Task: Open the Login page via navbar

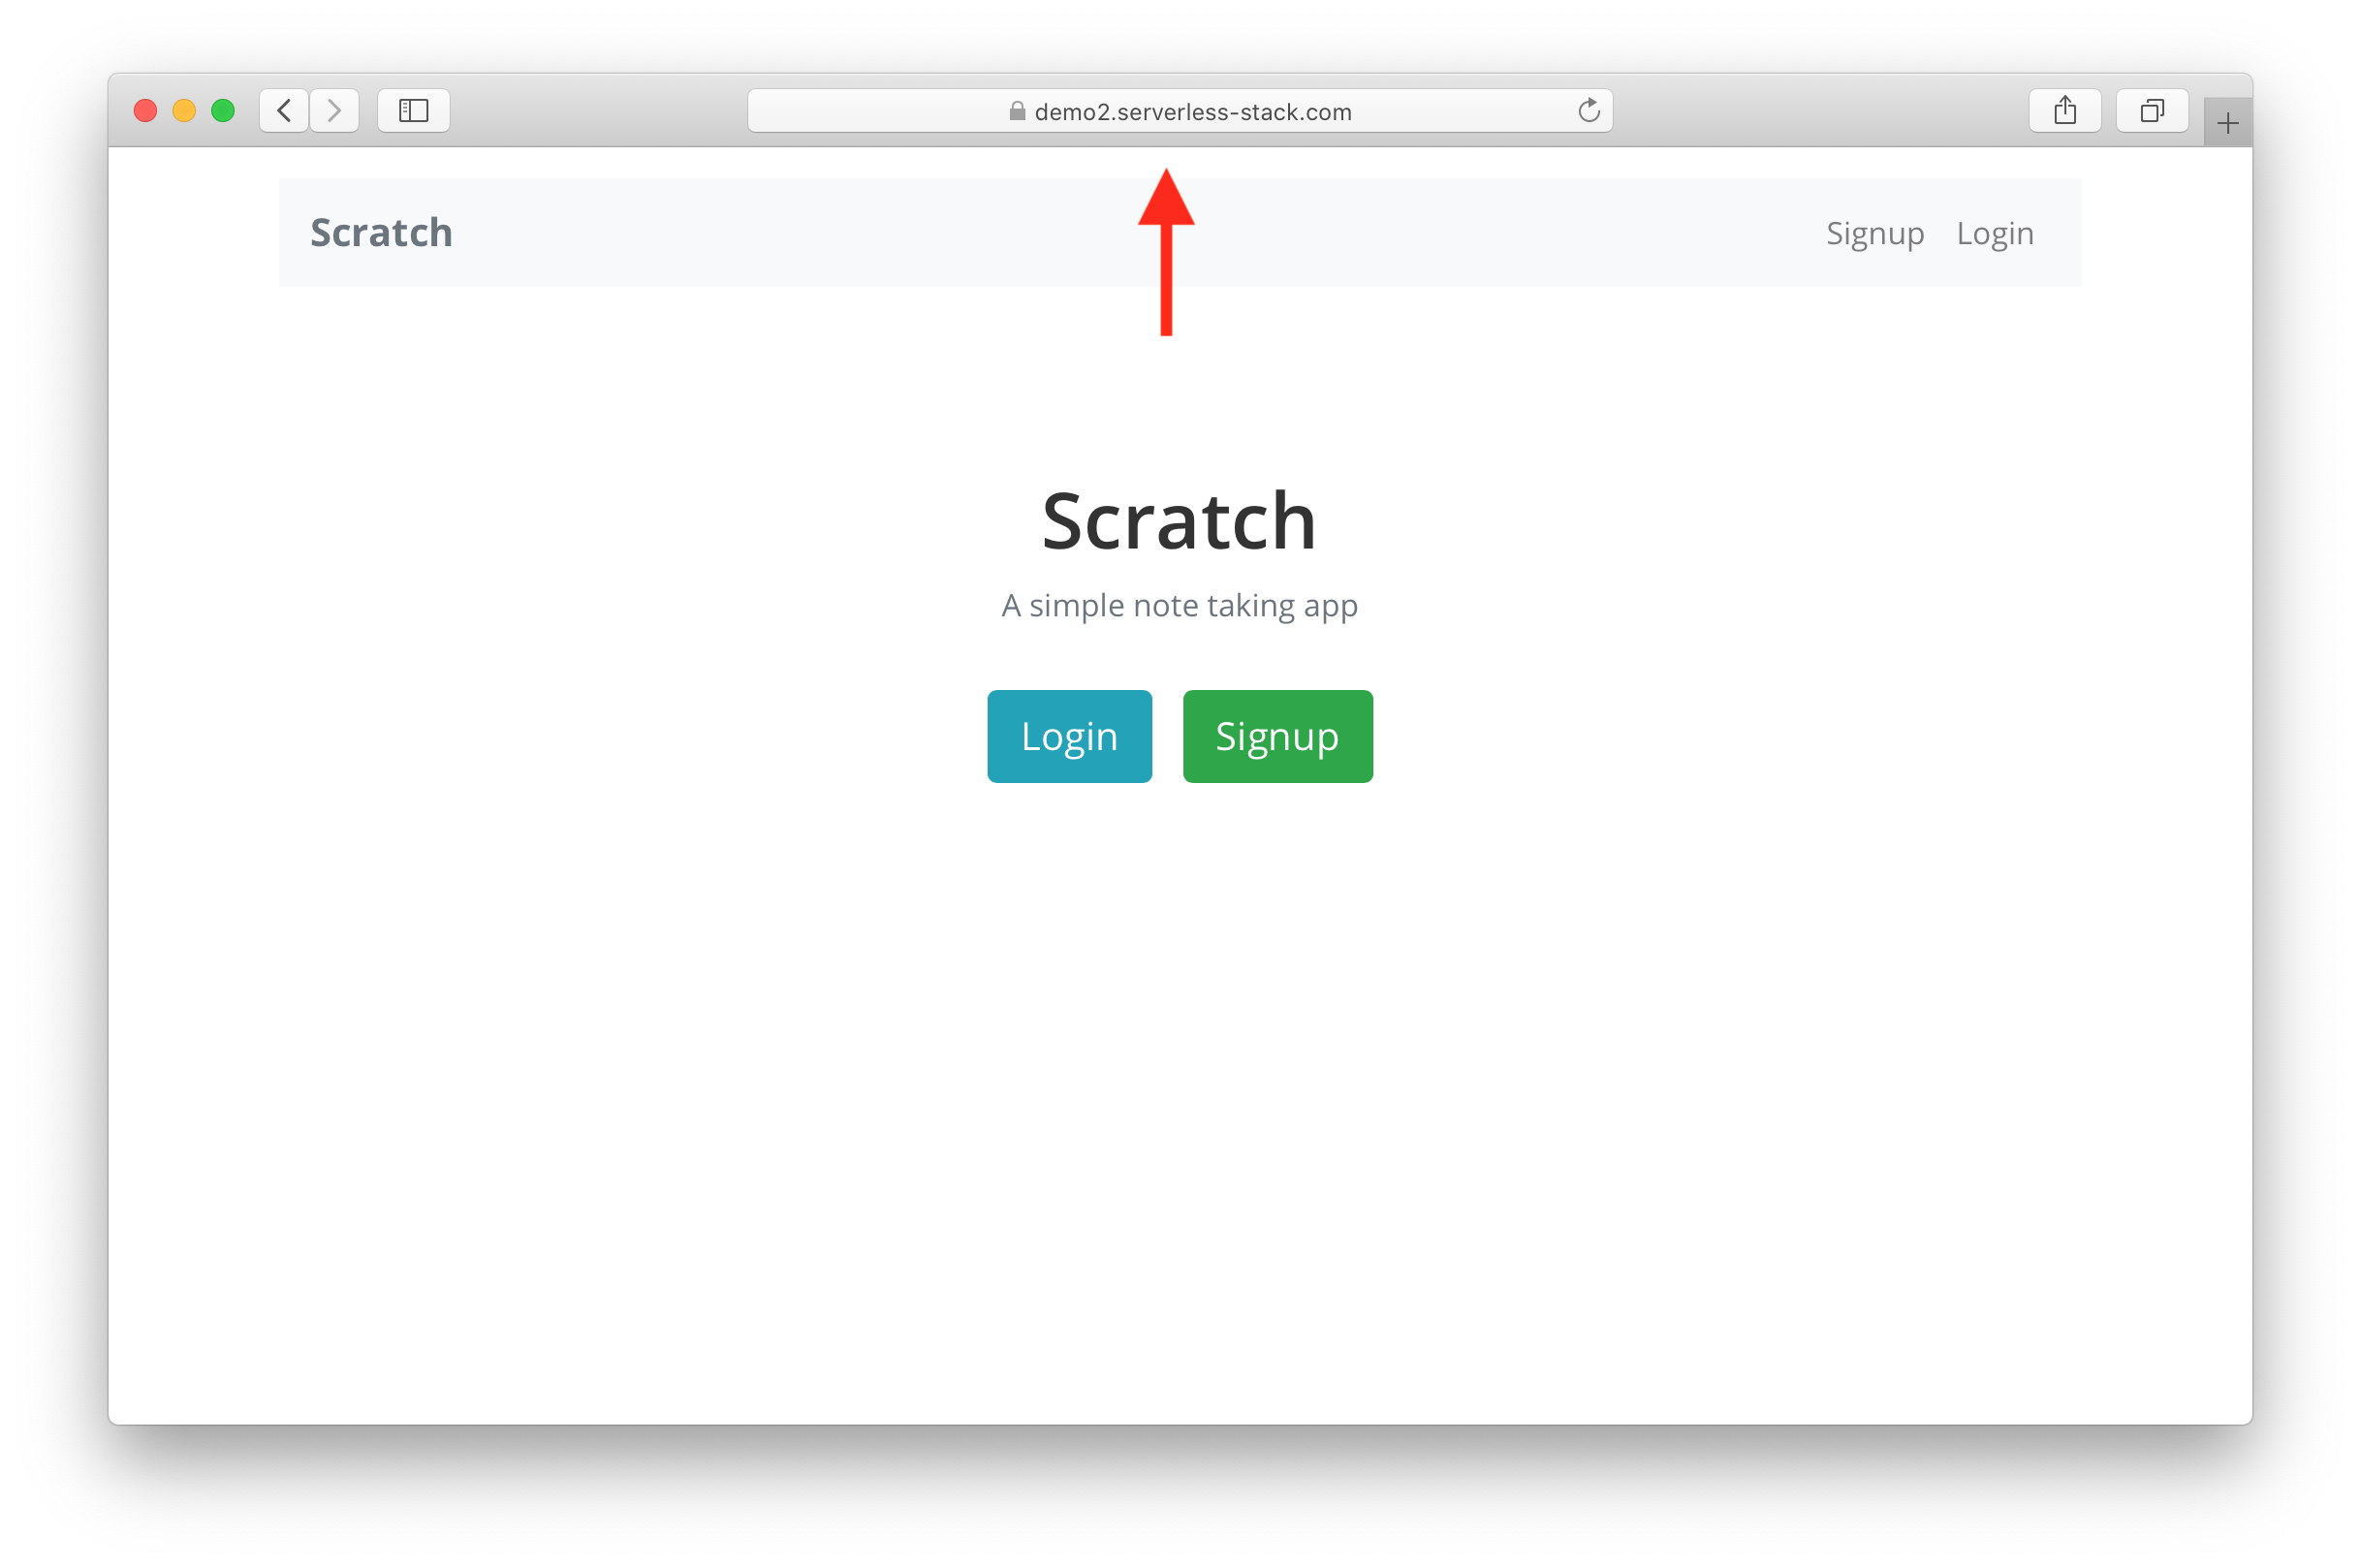Action: [x=1996, y=231]
